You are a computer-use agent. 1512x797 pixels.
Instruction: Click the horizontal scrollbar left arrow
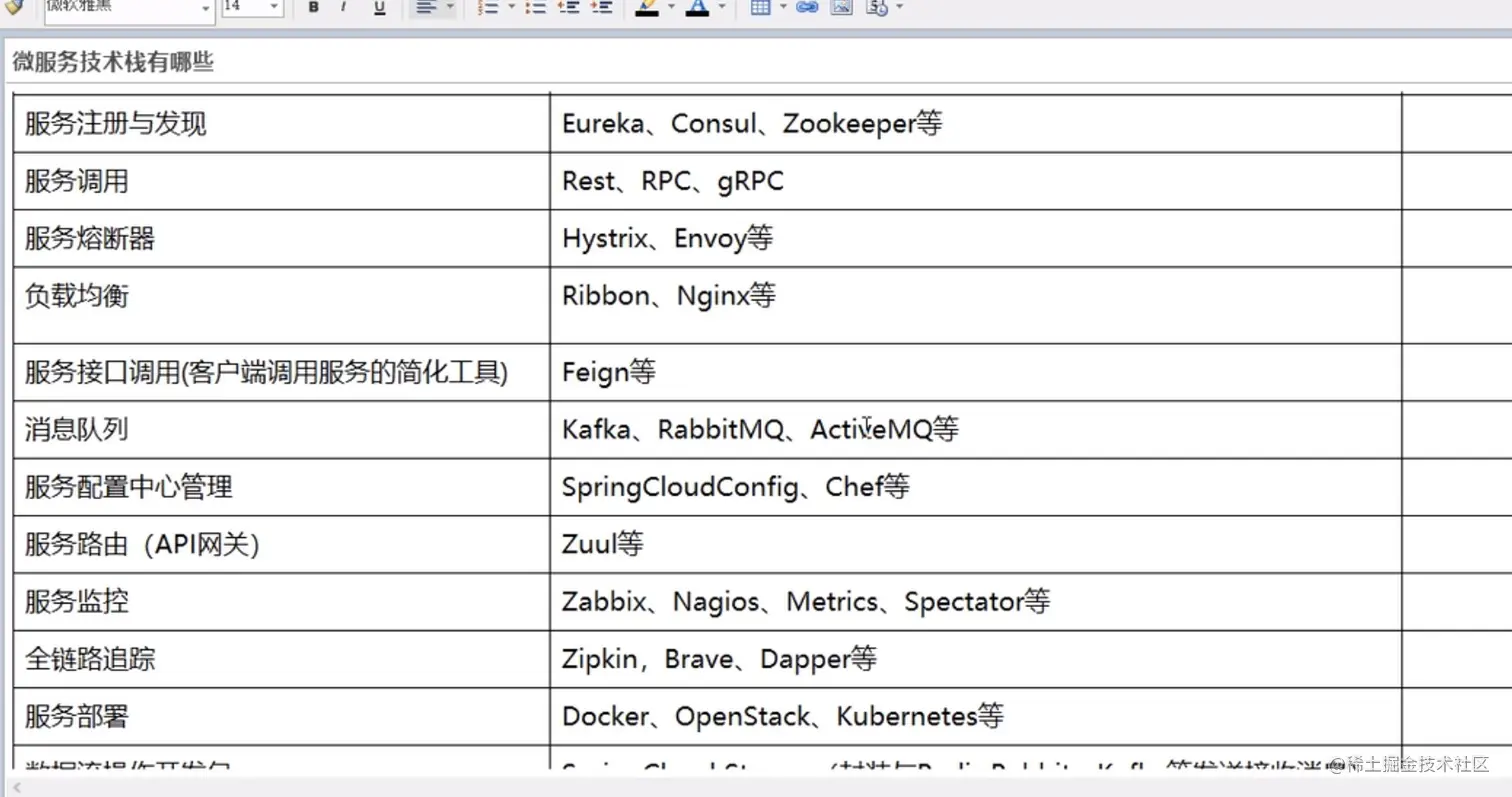click(x=15, y=788)
